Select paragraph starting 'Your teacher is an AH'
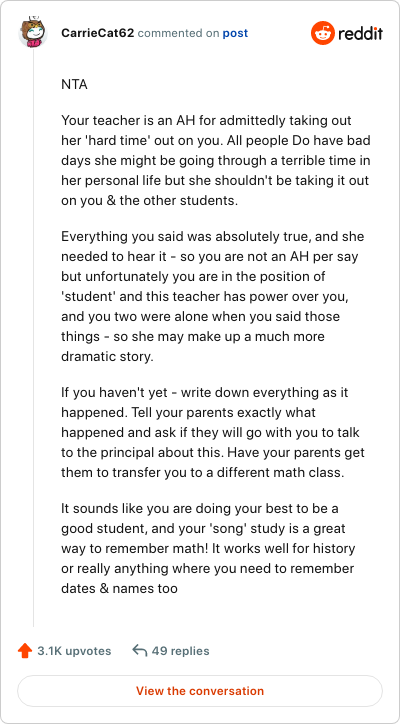The image size is (400, 724). tap(216, 161)
